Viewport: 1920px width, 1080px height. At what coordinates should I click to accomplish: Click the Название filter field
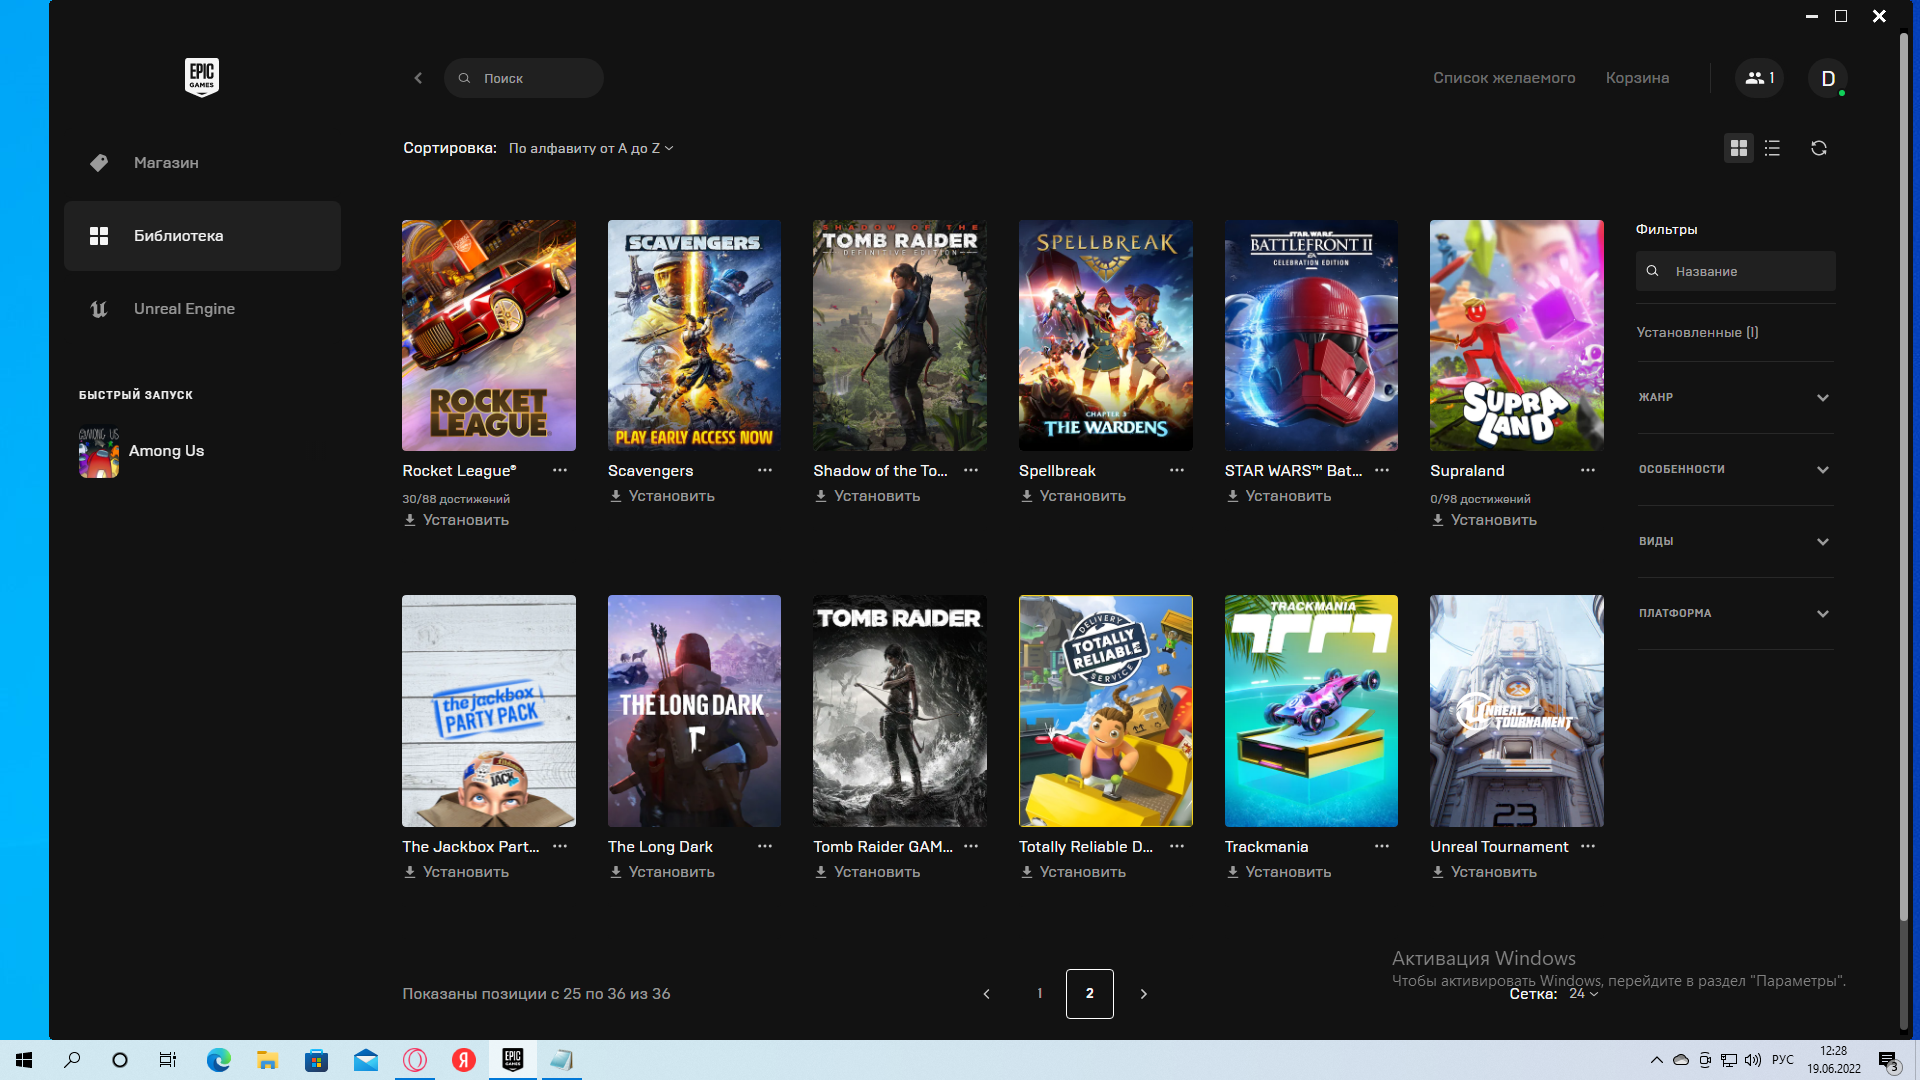[1735, 271]
